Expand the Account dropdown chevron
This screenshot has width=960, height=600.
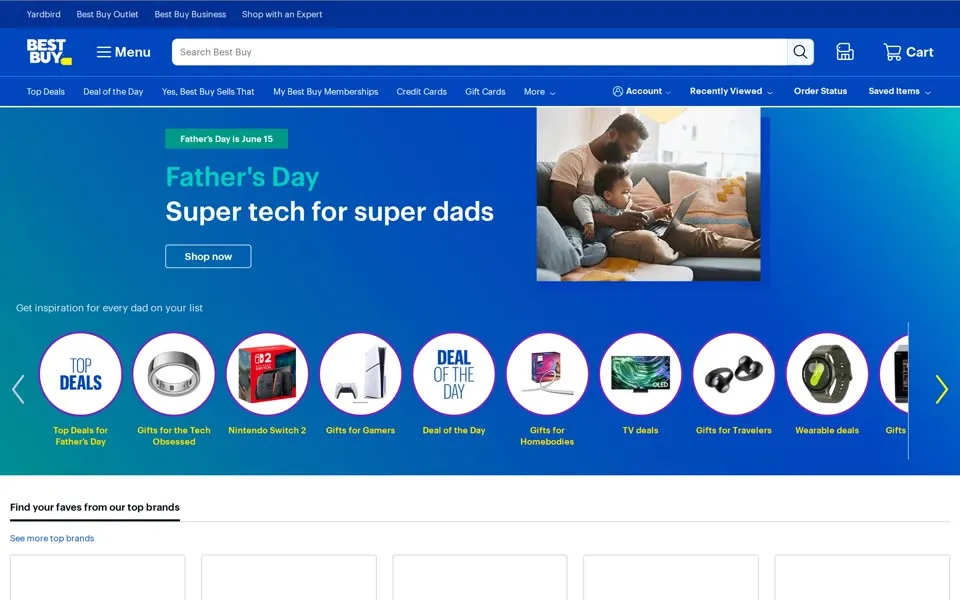[668, 92]
